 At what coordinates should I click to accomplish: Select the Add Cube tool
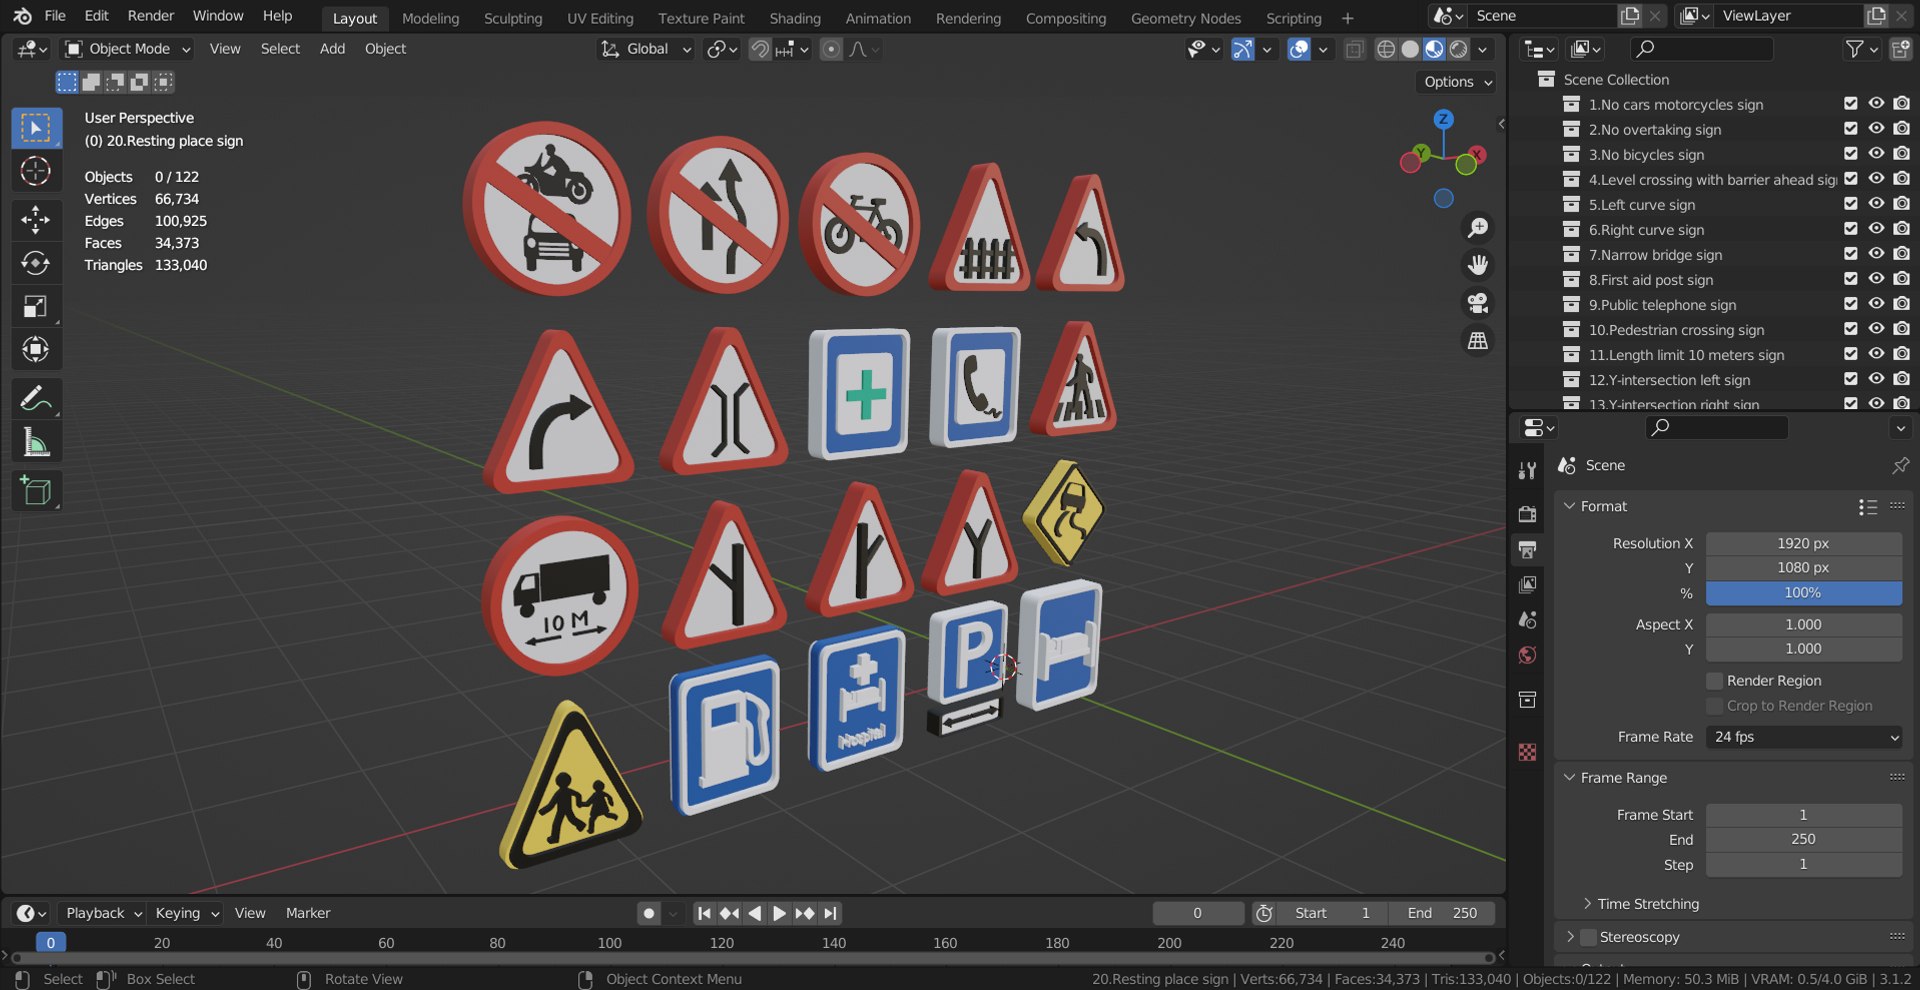tap(36, 491)
